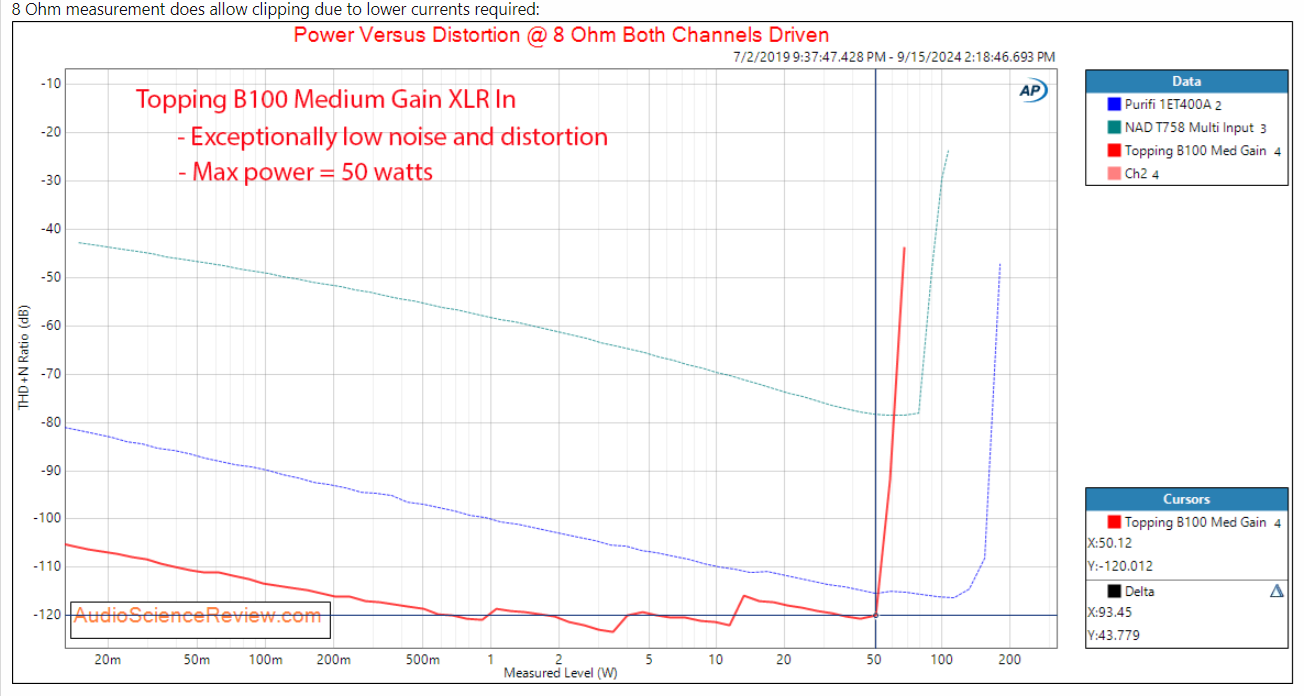The image size is (1304, 696).
Task: Click the Ch2 pink legend swatch
Action: (x=1115, y=174)
